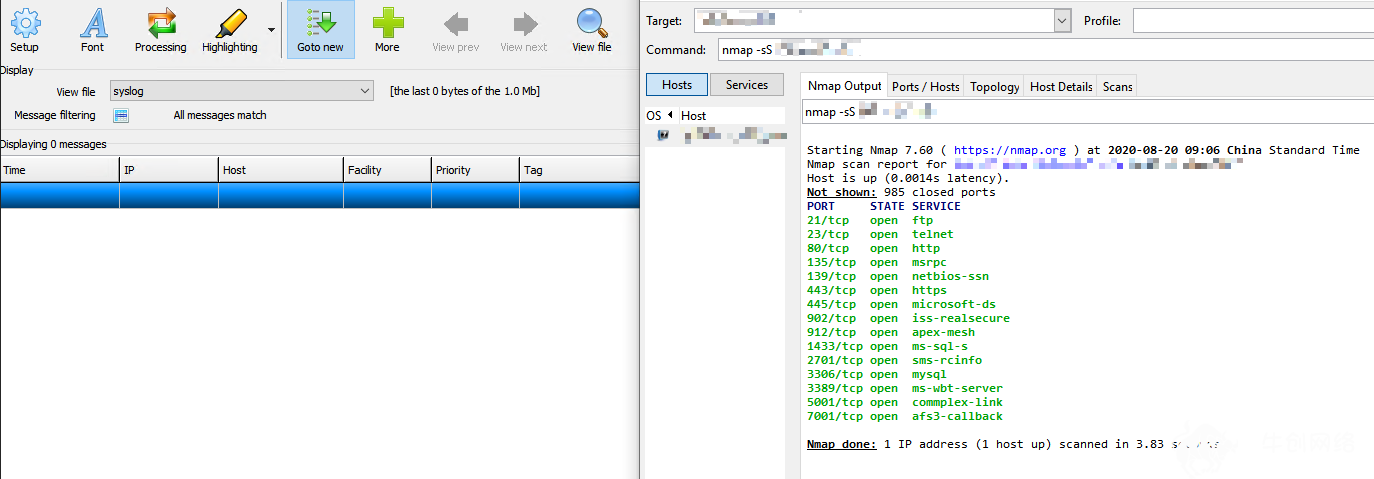Sort by the IP column header

click(x=169, y=170)
